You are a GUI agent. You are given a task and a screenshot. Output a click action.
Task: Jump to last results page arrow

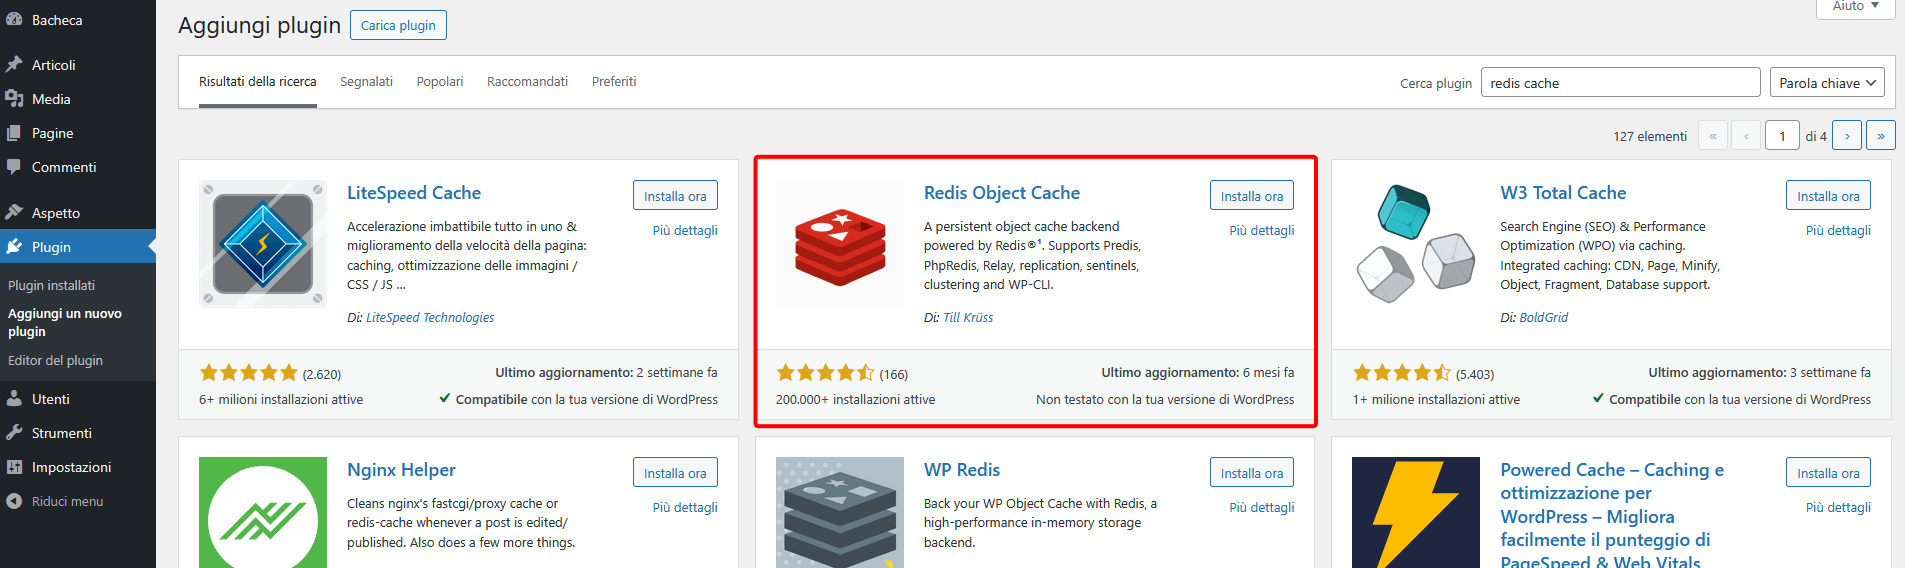pyautogui.click(x=1880, y=136)
